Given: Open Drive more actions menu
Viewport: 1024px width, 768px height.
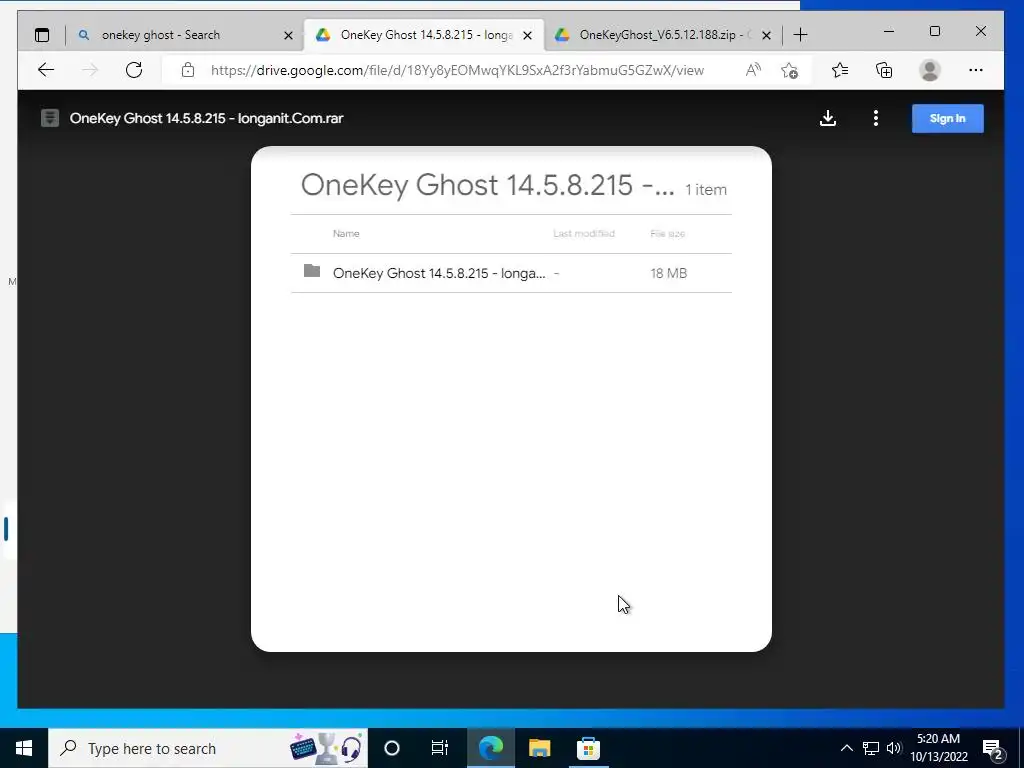Looking at the screenshot, I should point(876,118).
